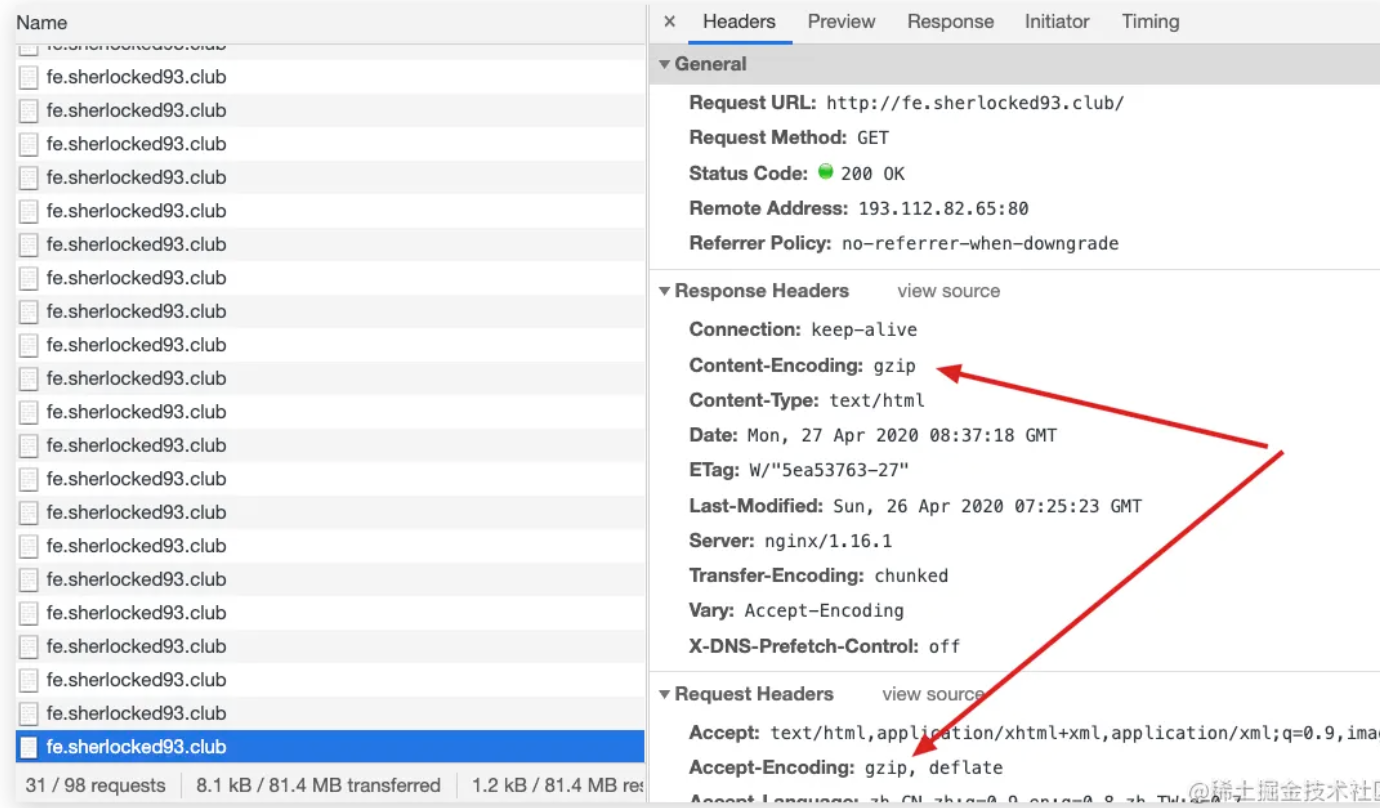This screenshot has width=1380, height=808.
Task: Click view source beside Request Headers
Action: click(932, 694)
